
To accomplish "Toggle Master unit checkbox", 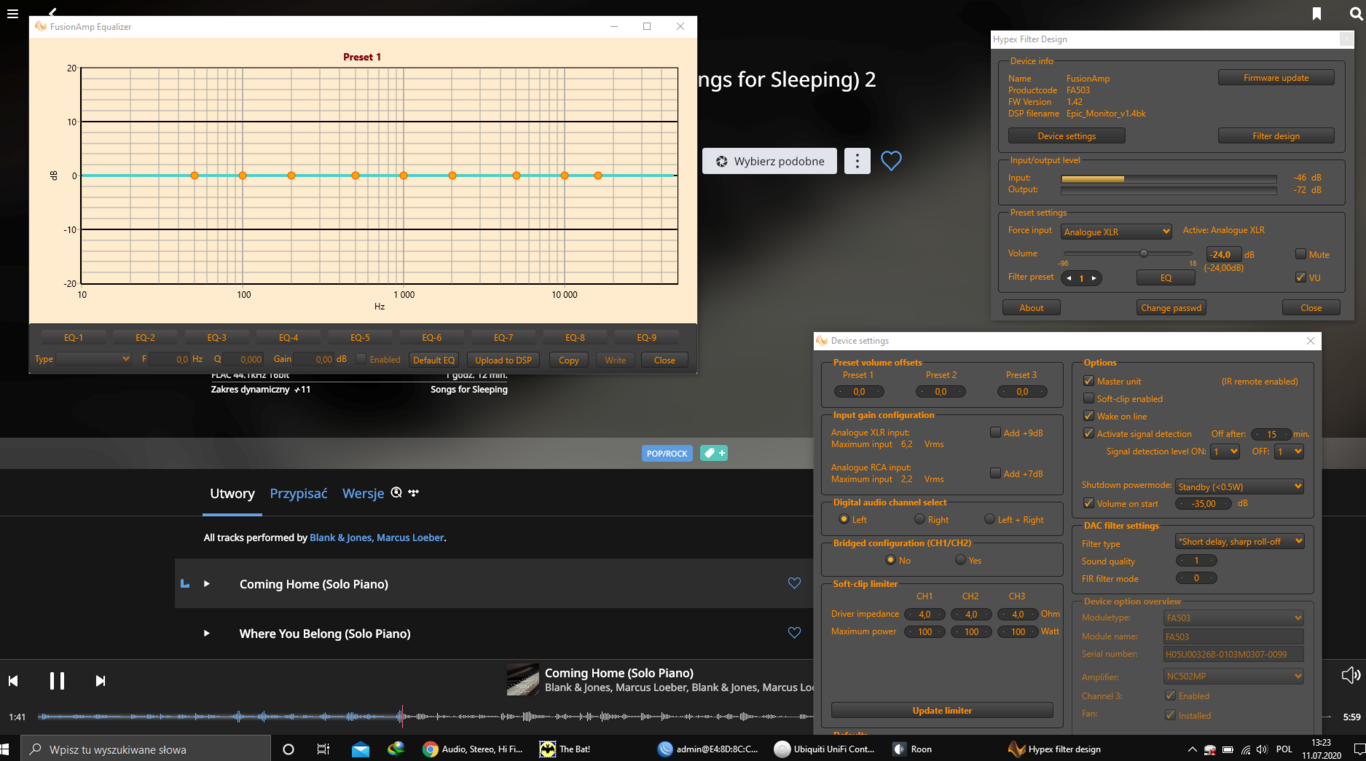I will tap(1089, 381).
